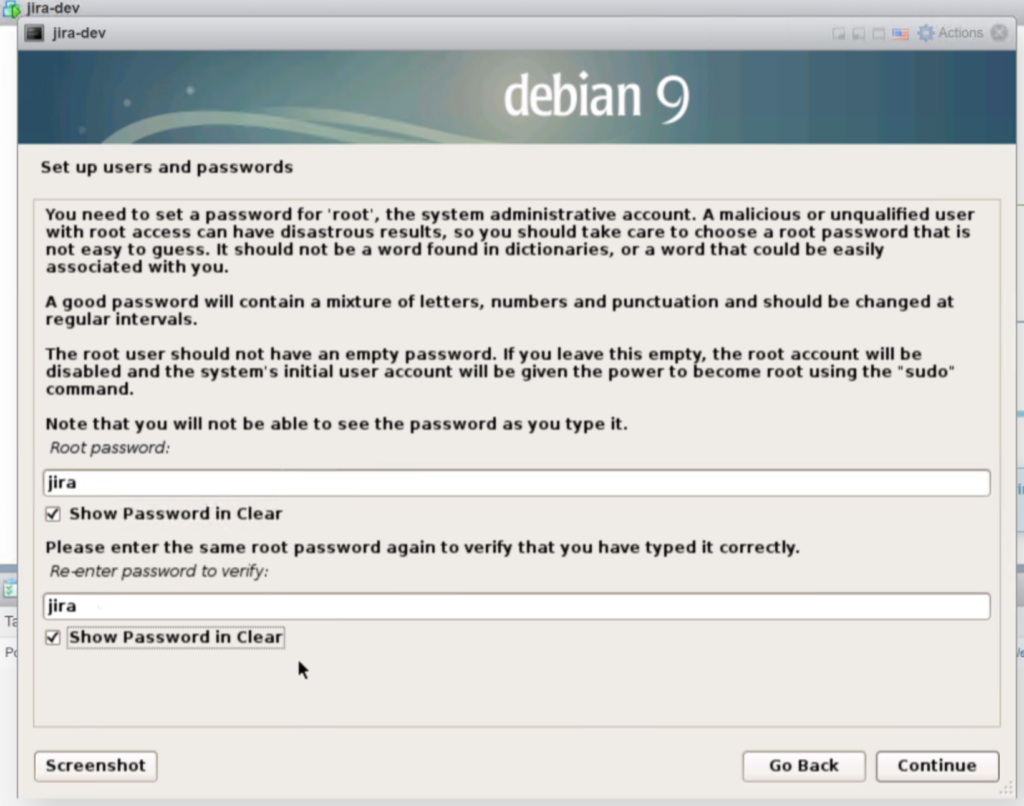The width and height of the screenshot is (1024, 806).
Task: Click the background window jira-dev title
Action: coord(53,8)
